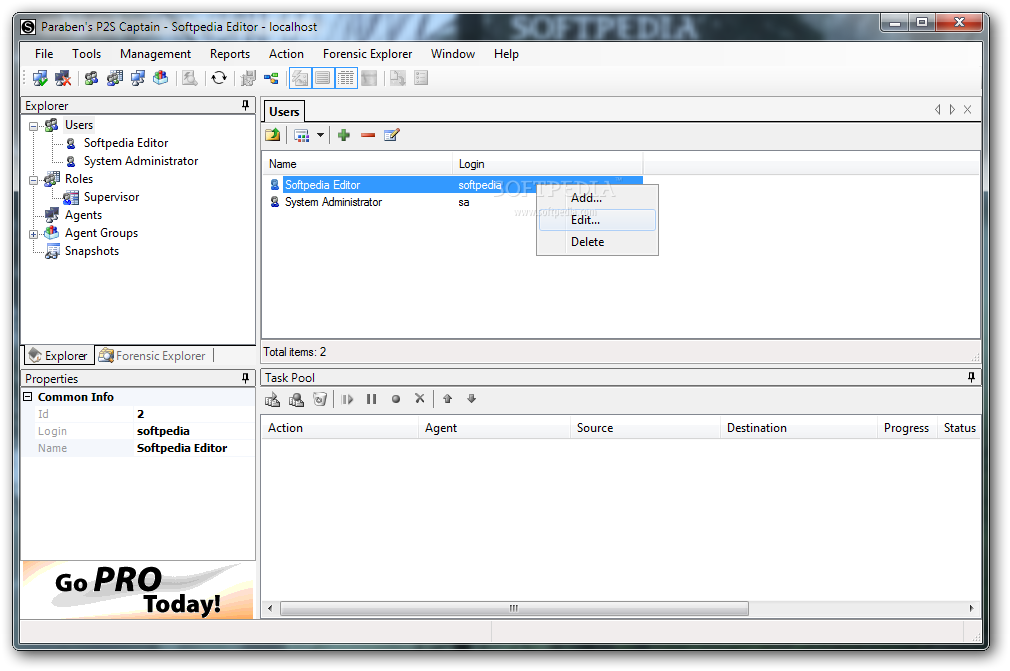Toggle the details grid view mode button
Screen dimensions: 1010x671
pos(346,79)
